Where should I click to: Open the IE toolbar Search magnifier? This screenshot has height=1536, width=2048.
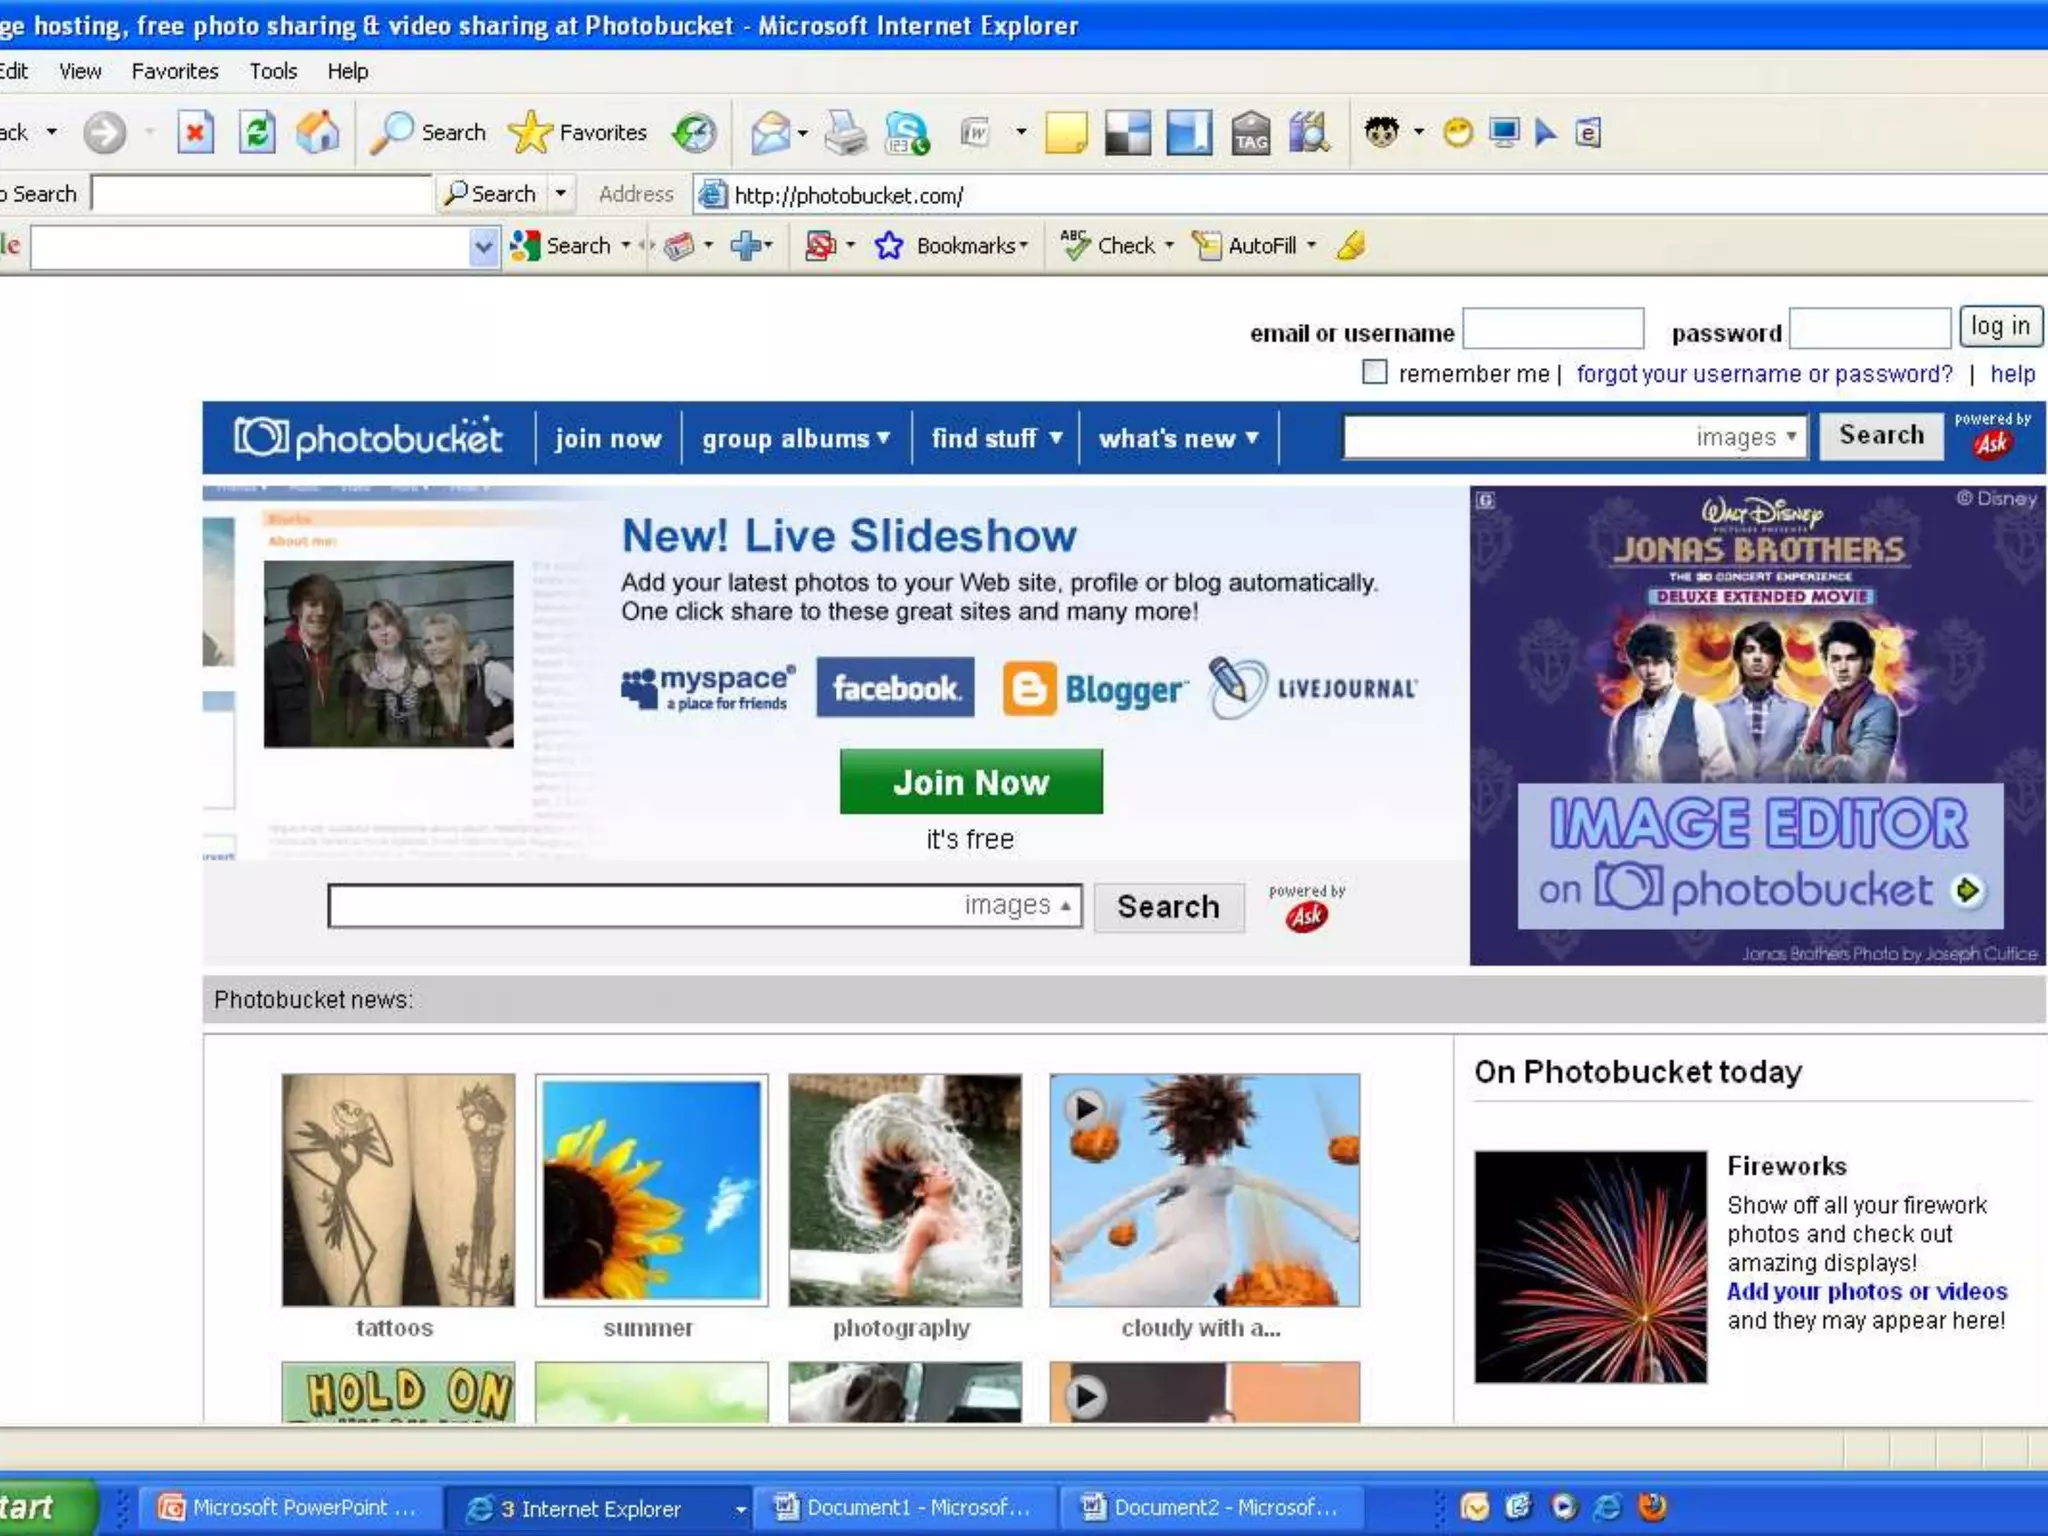point(427,132)
